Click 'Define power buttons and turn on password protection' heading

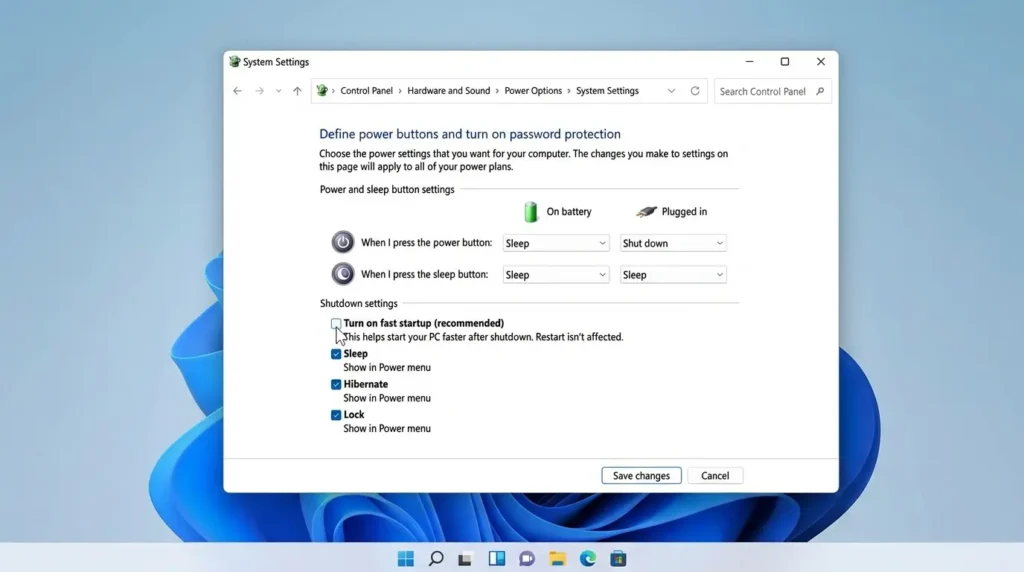(470, 134)
